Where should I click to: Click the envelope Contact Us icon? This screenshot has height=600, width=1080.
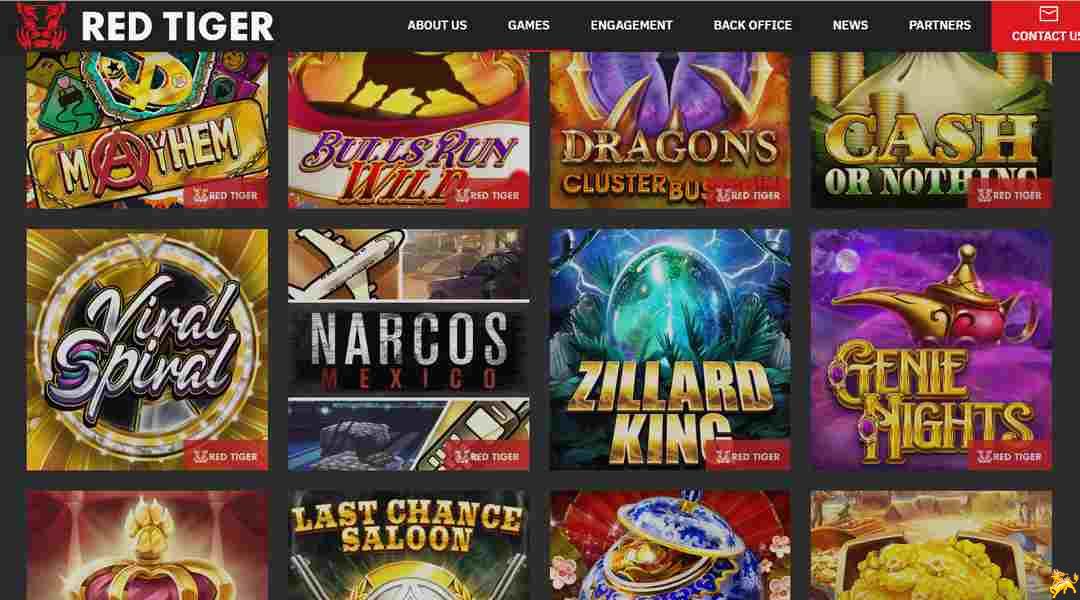pyautogui.click(x=1048, y=14)
